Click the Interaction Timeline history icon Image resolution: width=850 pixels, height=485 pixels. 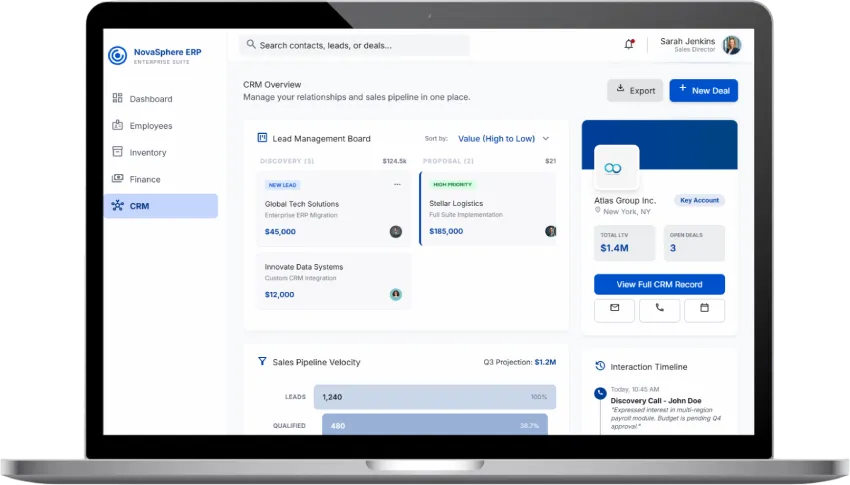pyautogui.click(x=600, y=366)
